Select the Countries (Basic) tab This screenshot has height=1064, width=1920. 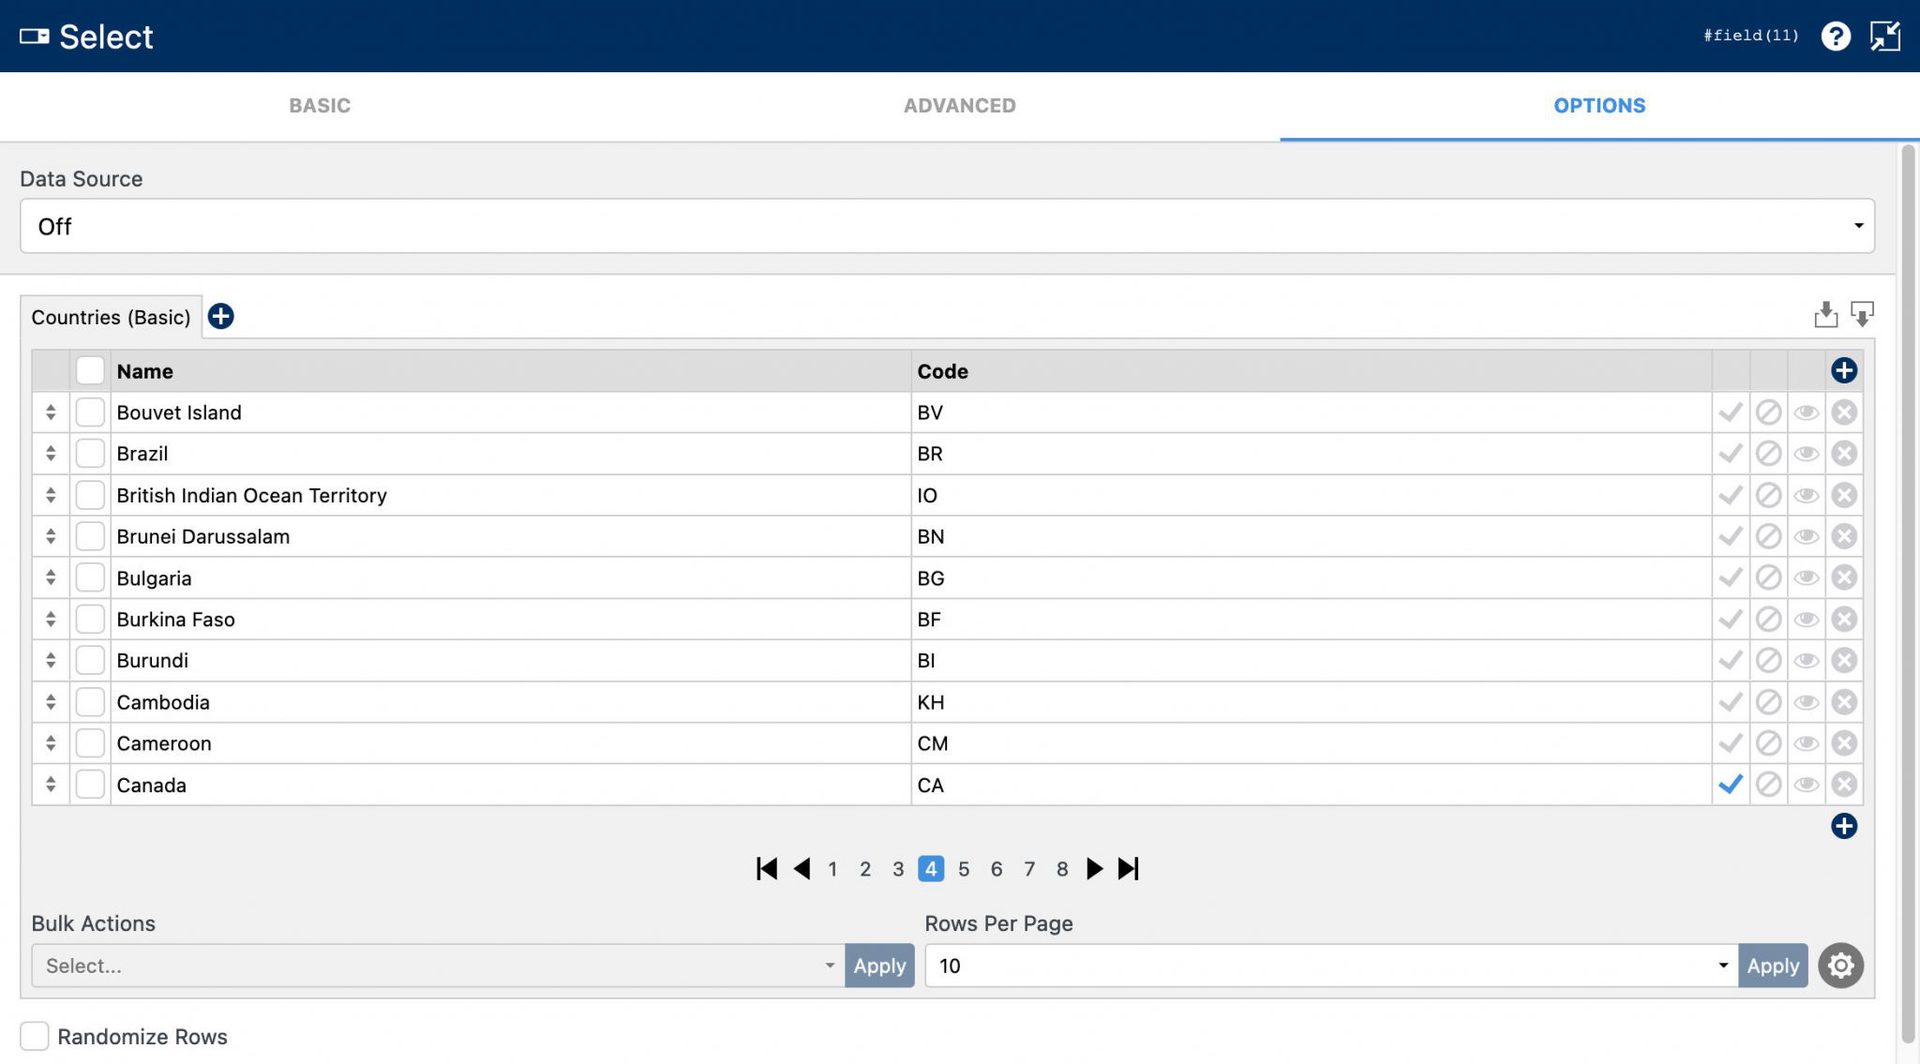pyautogui.click(x=111, y=317)
